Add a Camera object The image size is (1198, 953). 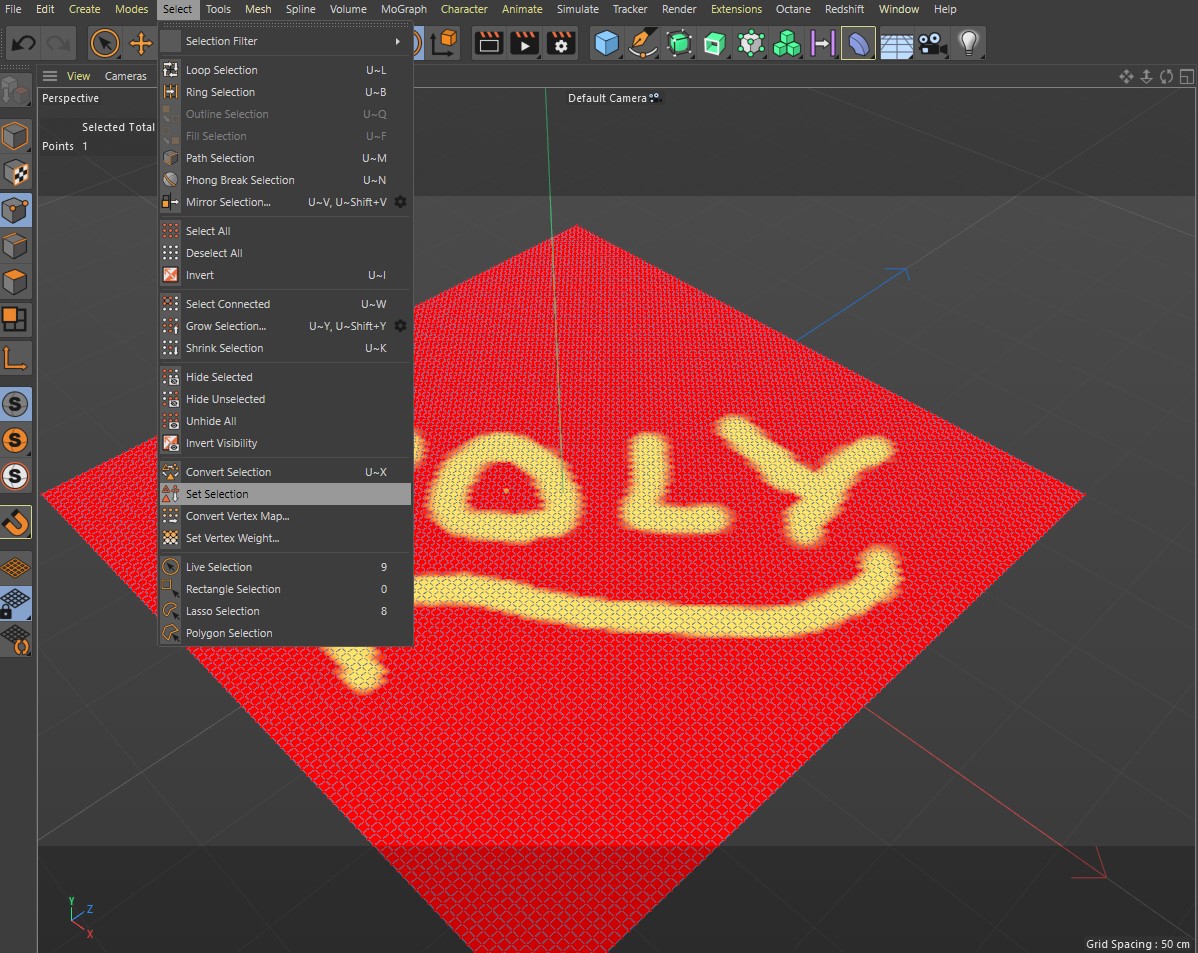click(932, 43)
